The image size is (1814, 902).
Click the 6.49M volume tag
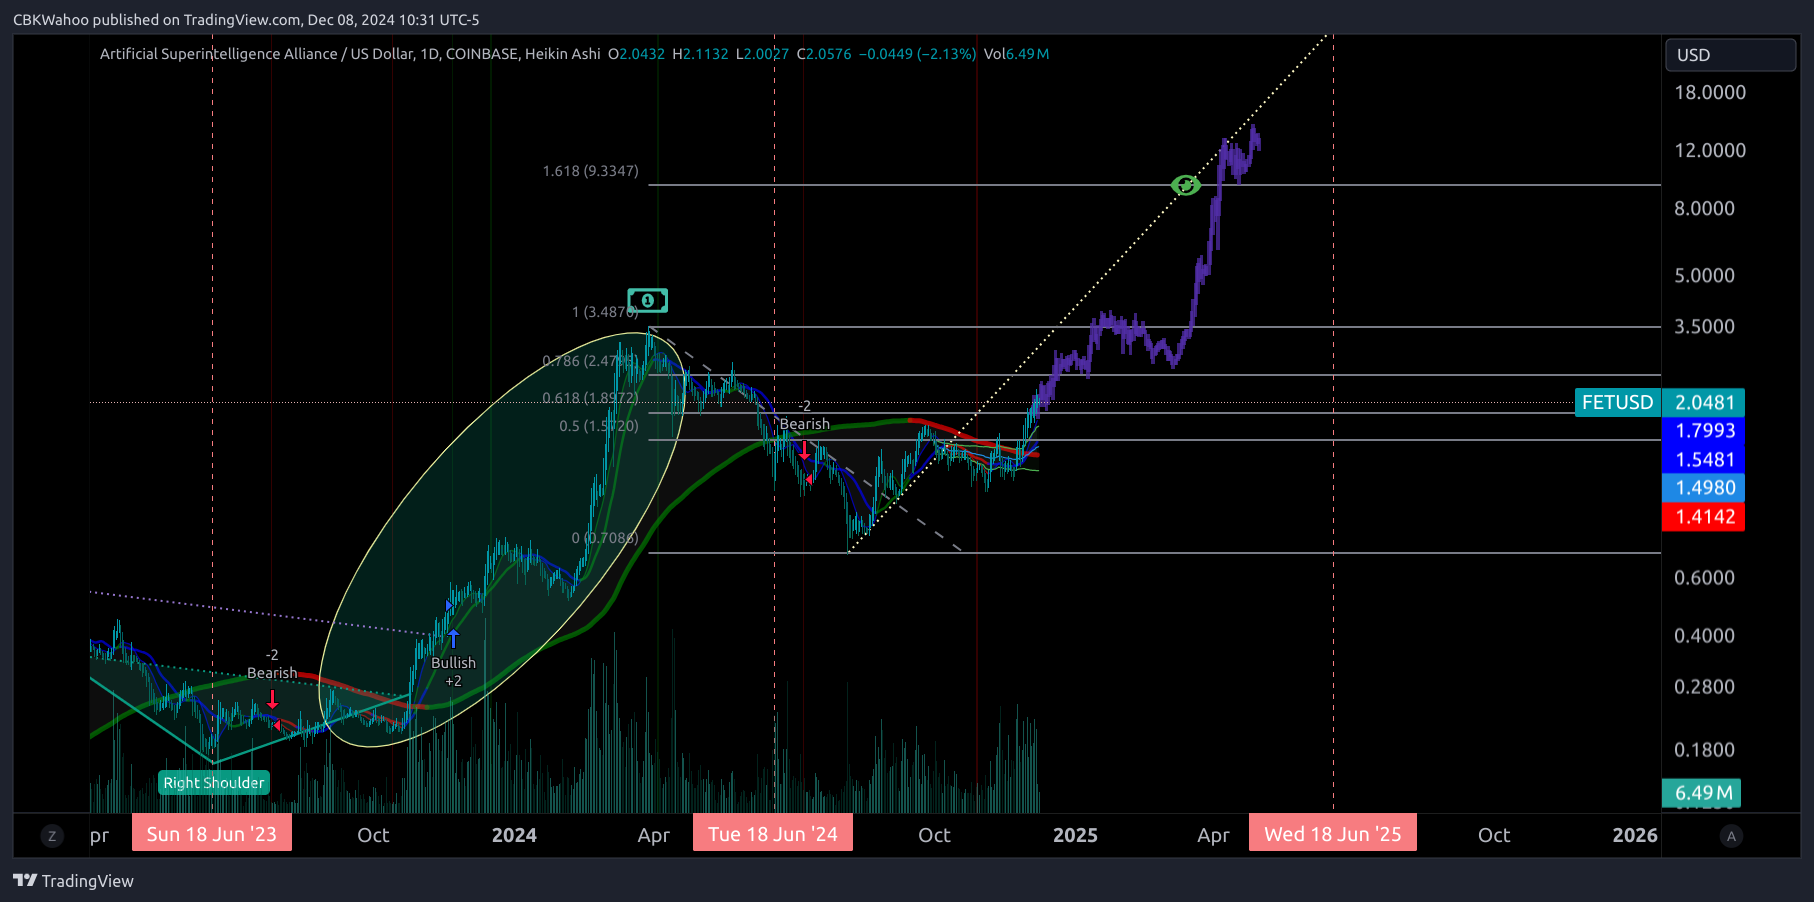coord(1702,793)
